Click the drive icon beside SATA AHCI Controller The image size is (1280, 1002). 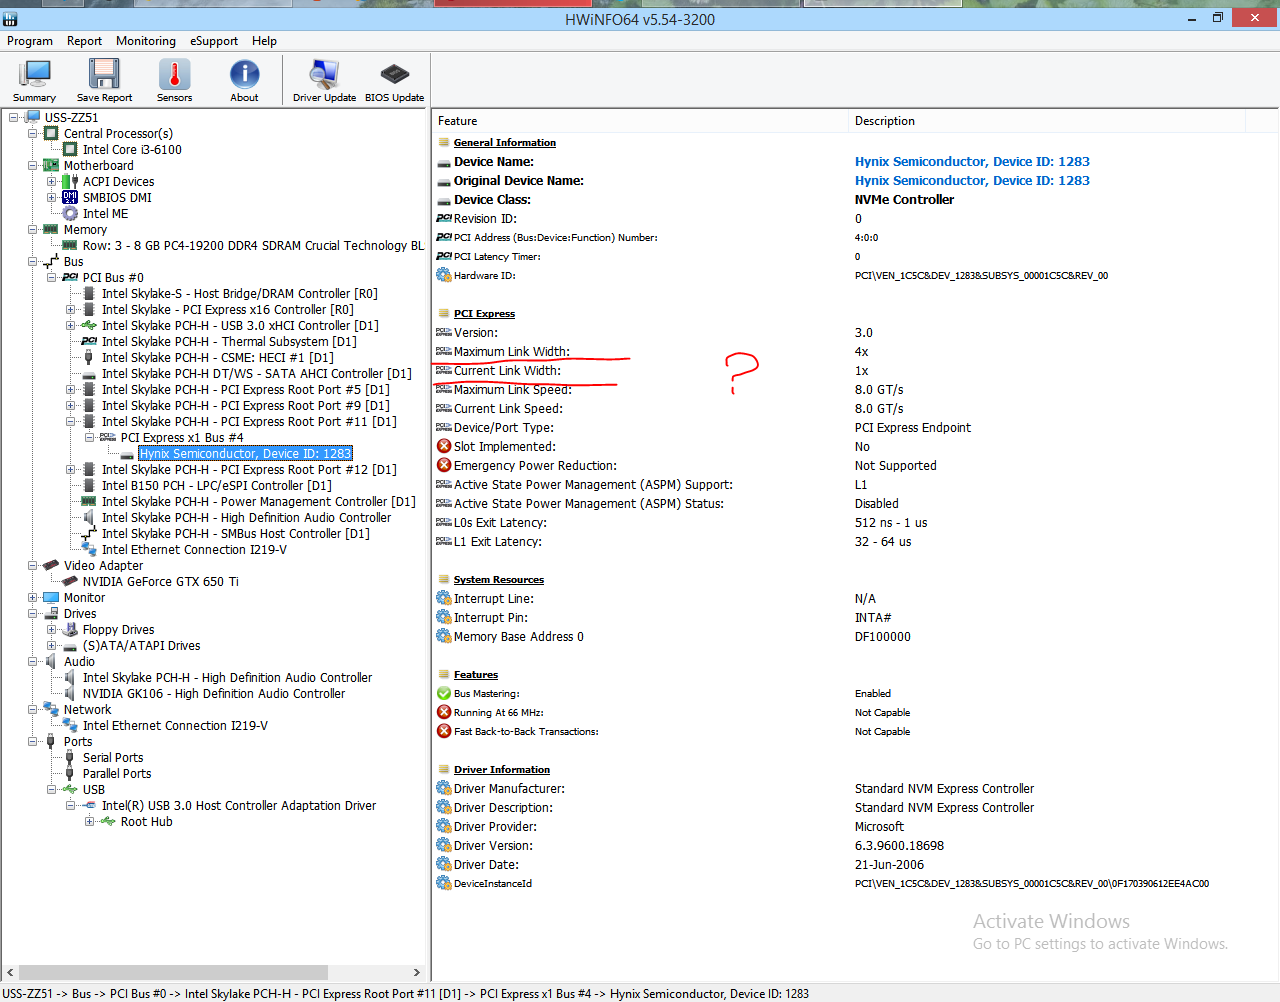pos(89,374)
